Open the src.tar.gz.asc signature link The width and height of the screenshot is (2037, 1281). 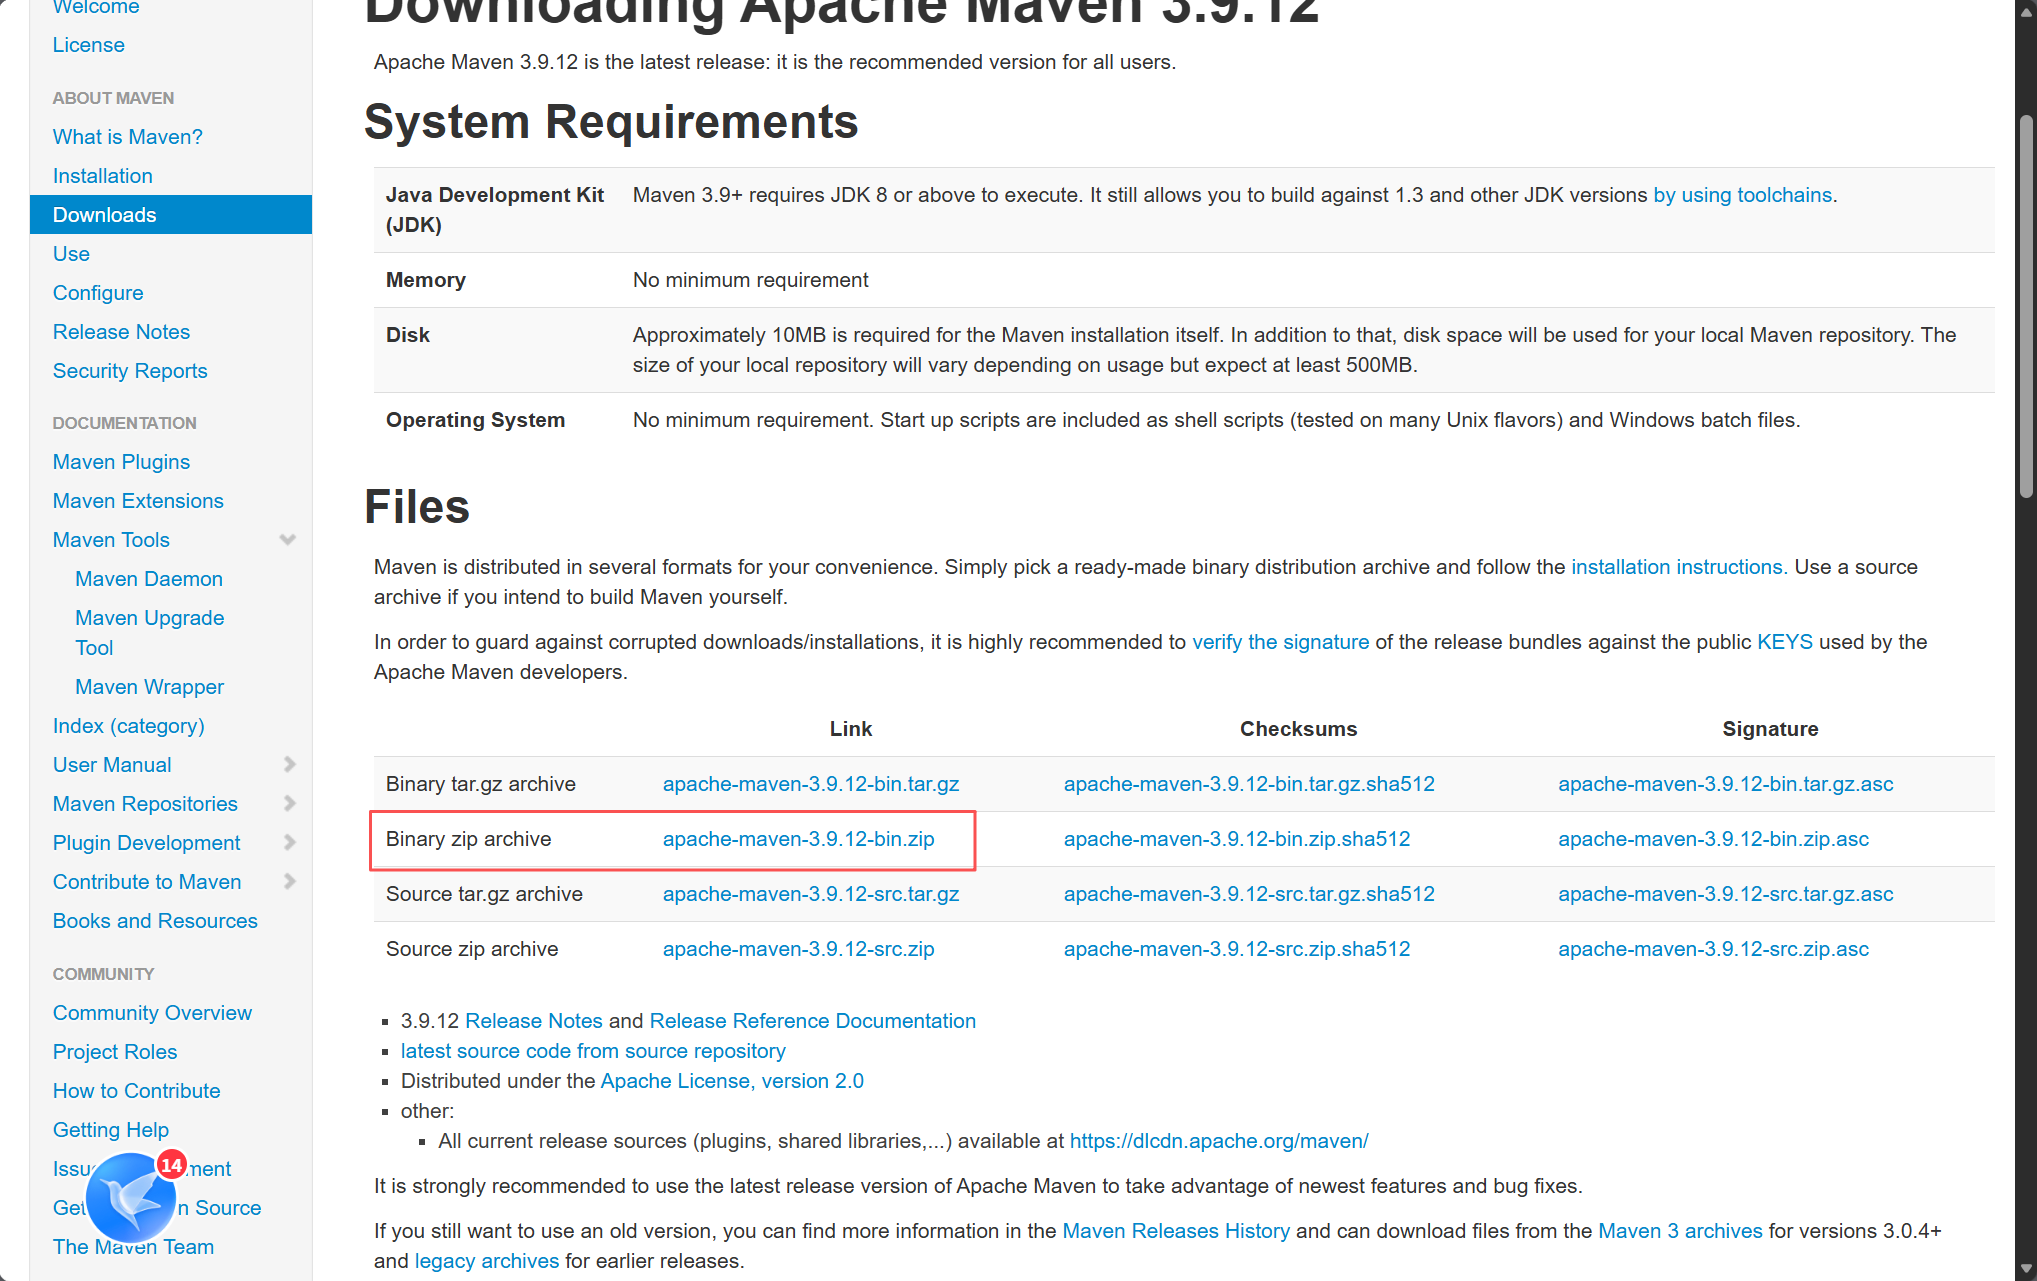point(1725,894)
